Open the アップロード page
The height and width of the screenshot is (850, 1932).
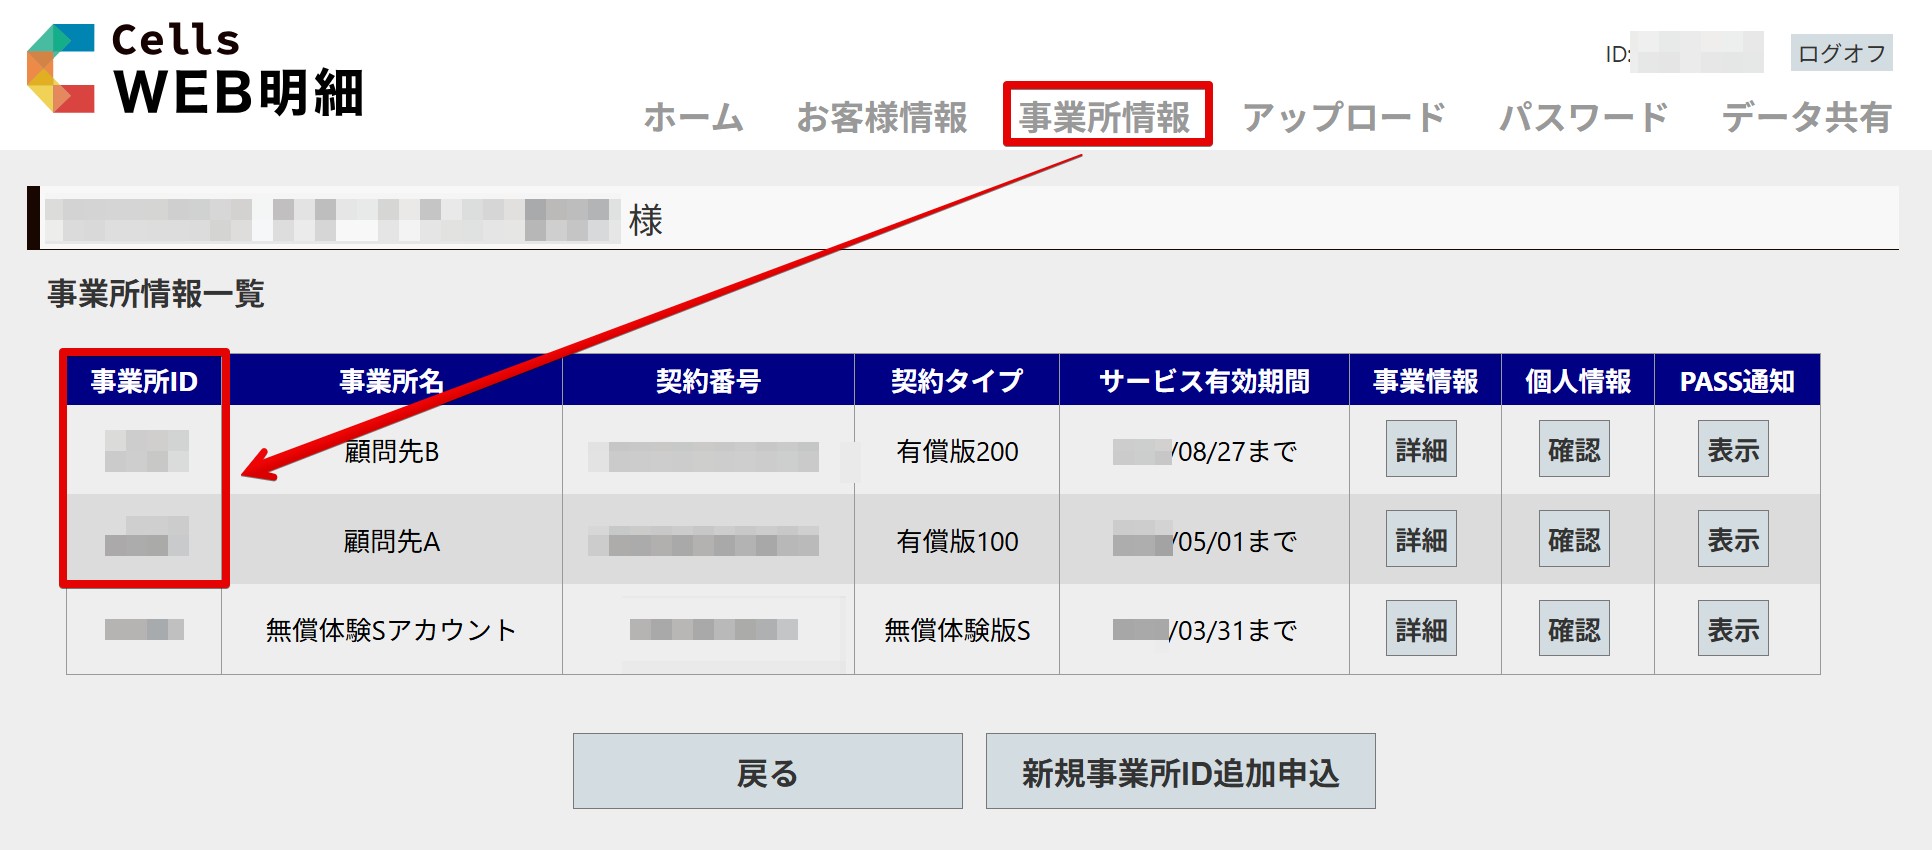(1343, 117)
